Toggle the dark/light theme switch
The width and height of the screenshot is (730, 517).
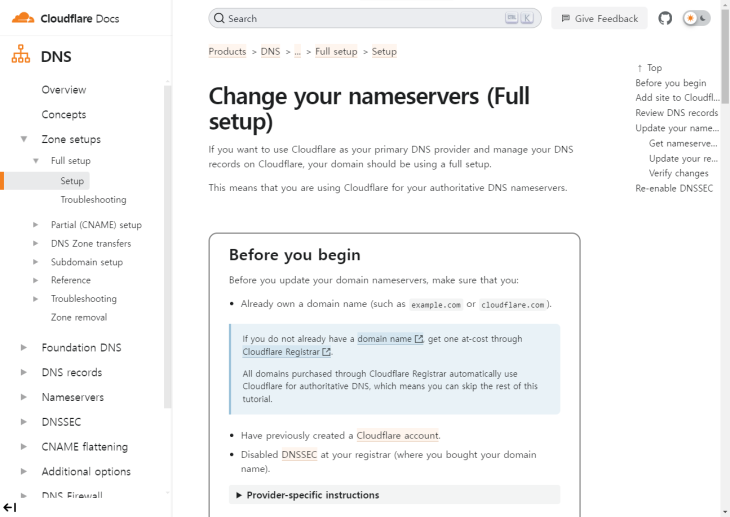697,18
